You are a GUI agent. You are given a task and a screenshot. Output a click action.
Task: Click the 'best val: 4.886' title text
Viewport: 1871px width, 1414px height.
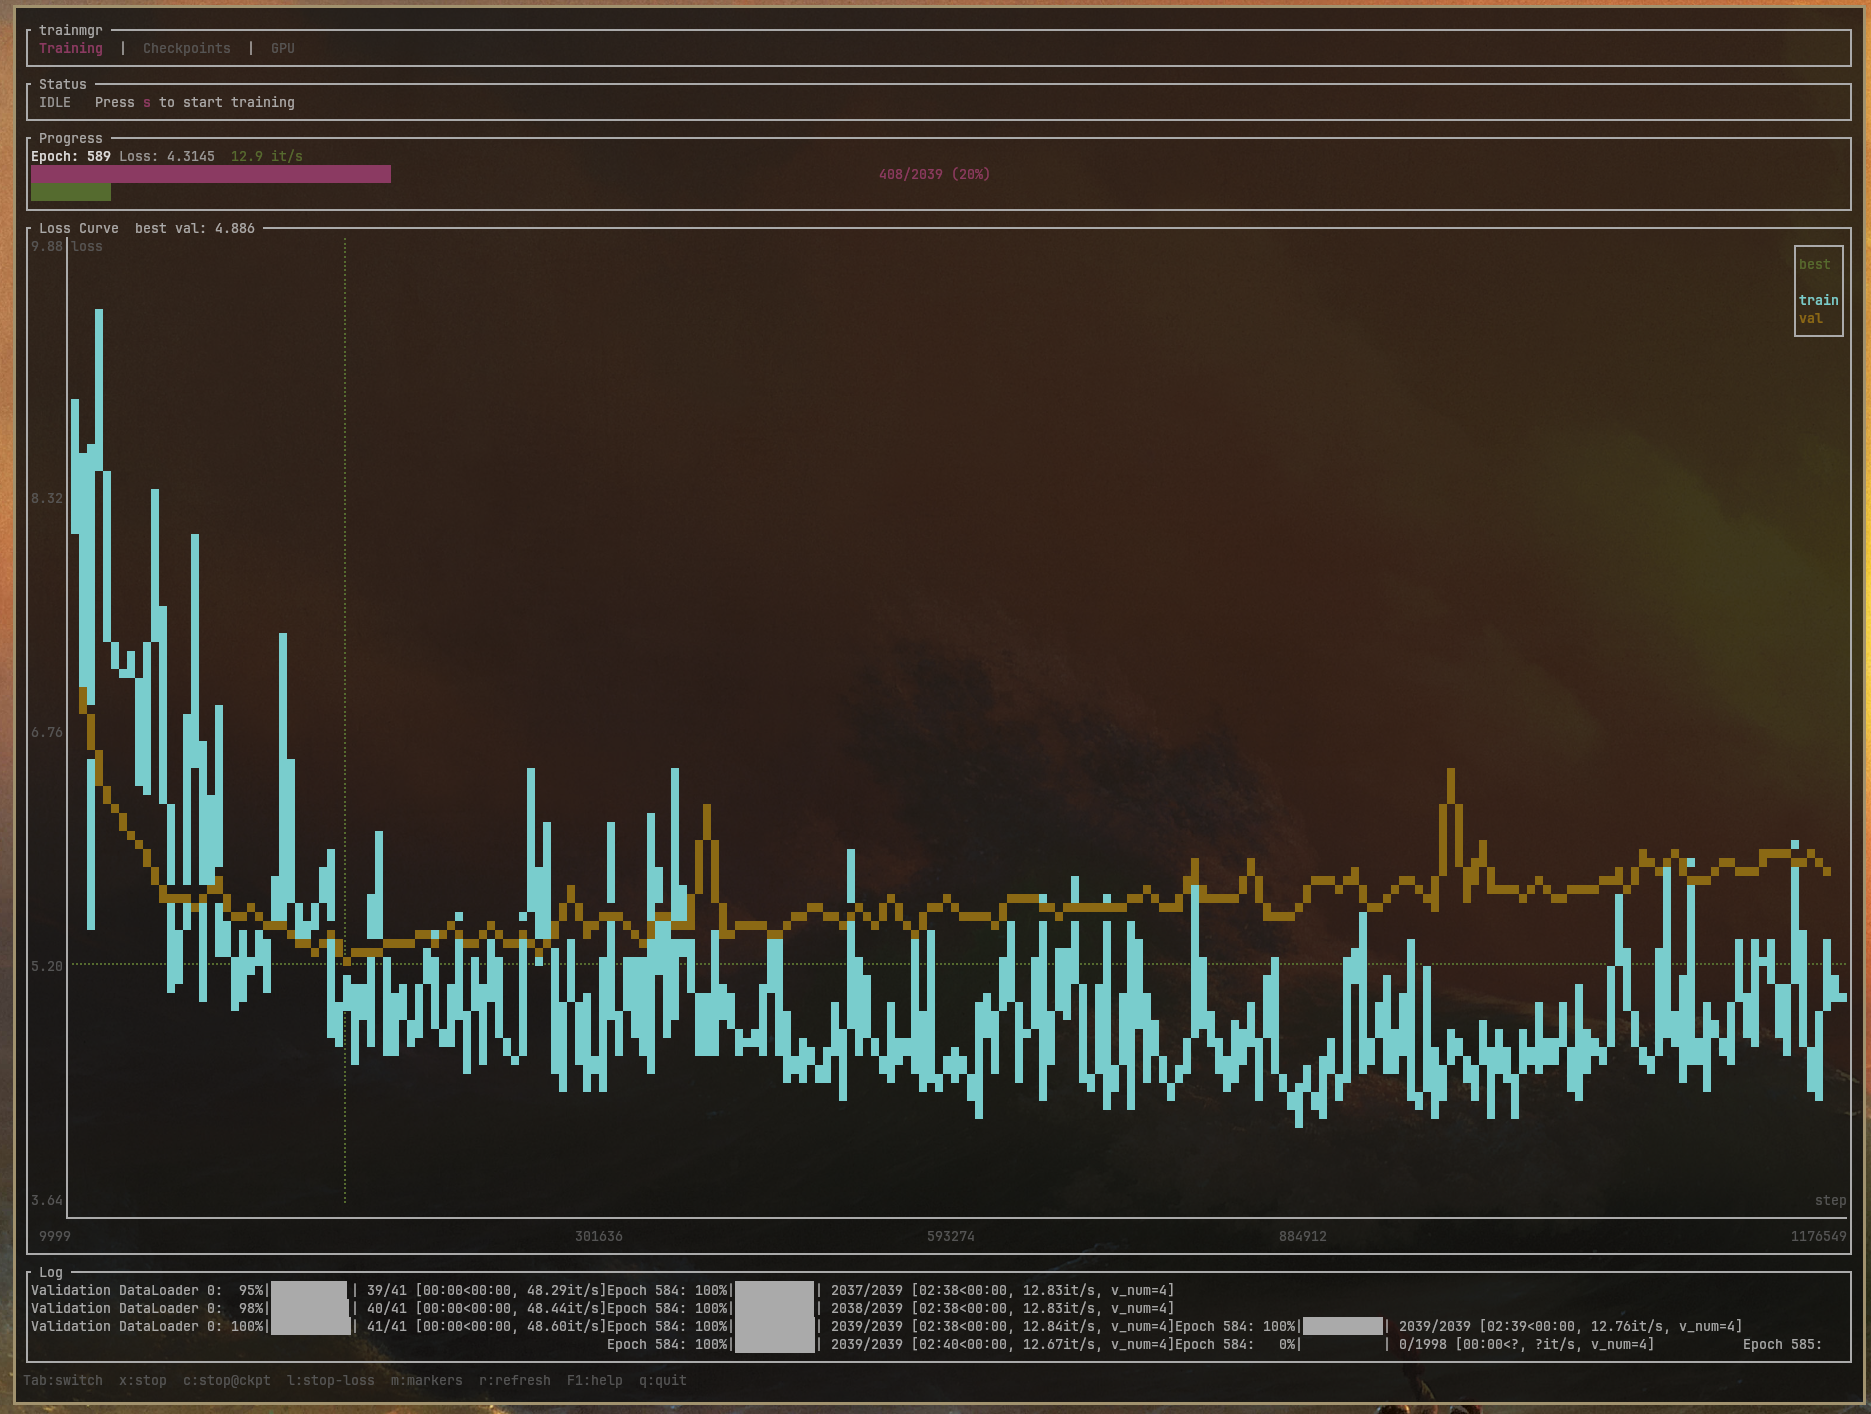(195, 228)
